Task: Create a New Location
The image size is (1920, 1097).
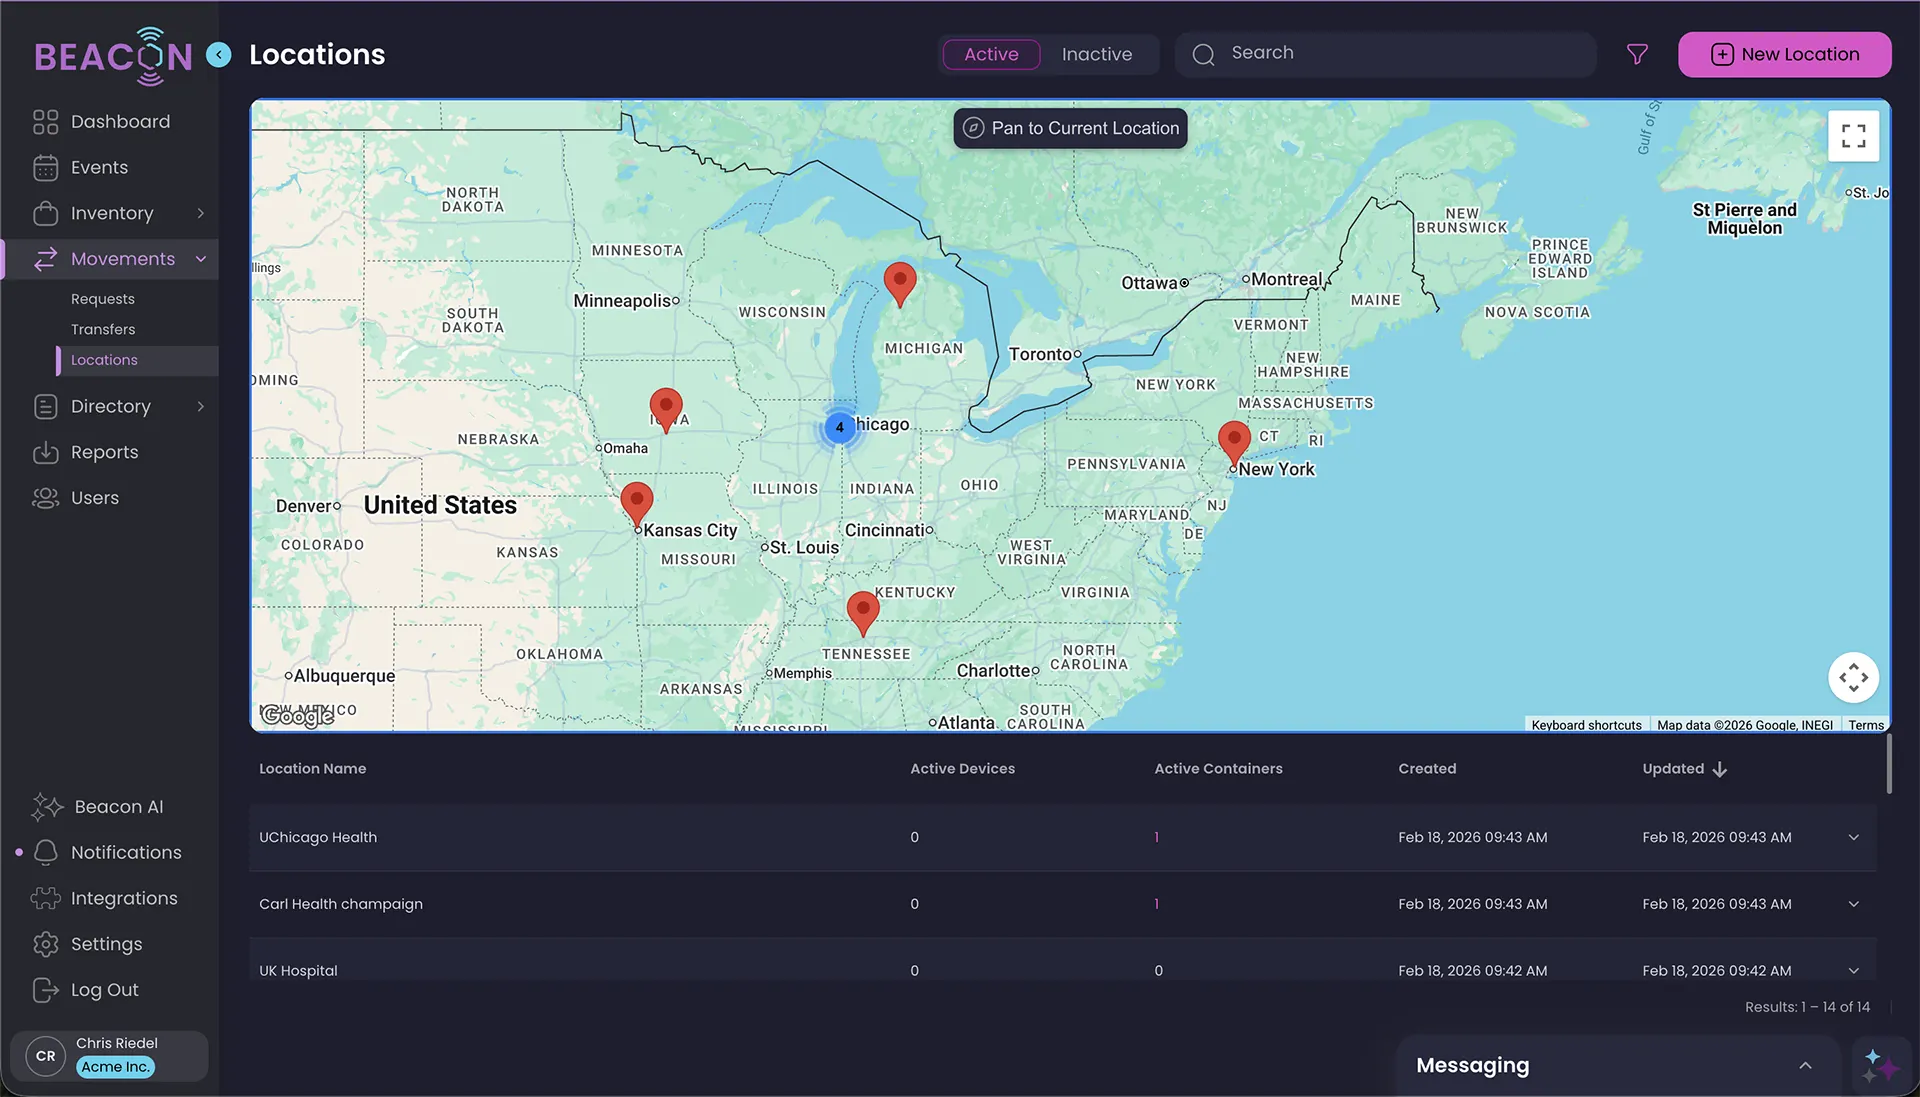Action: click(x=1784, y=54)
